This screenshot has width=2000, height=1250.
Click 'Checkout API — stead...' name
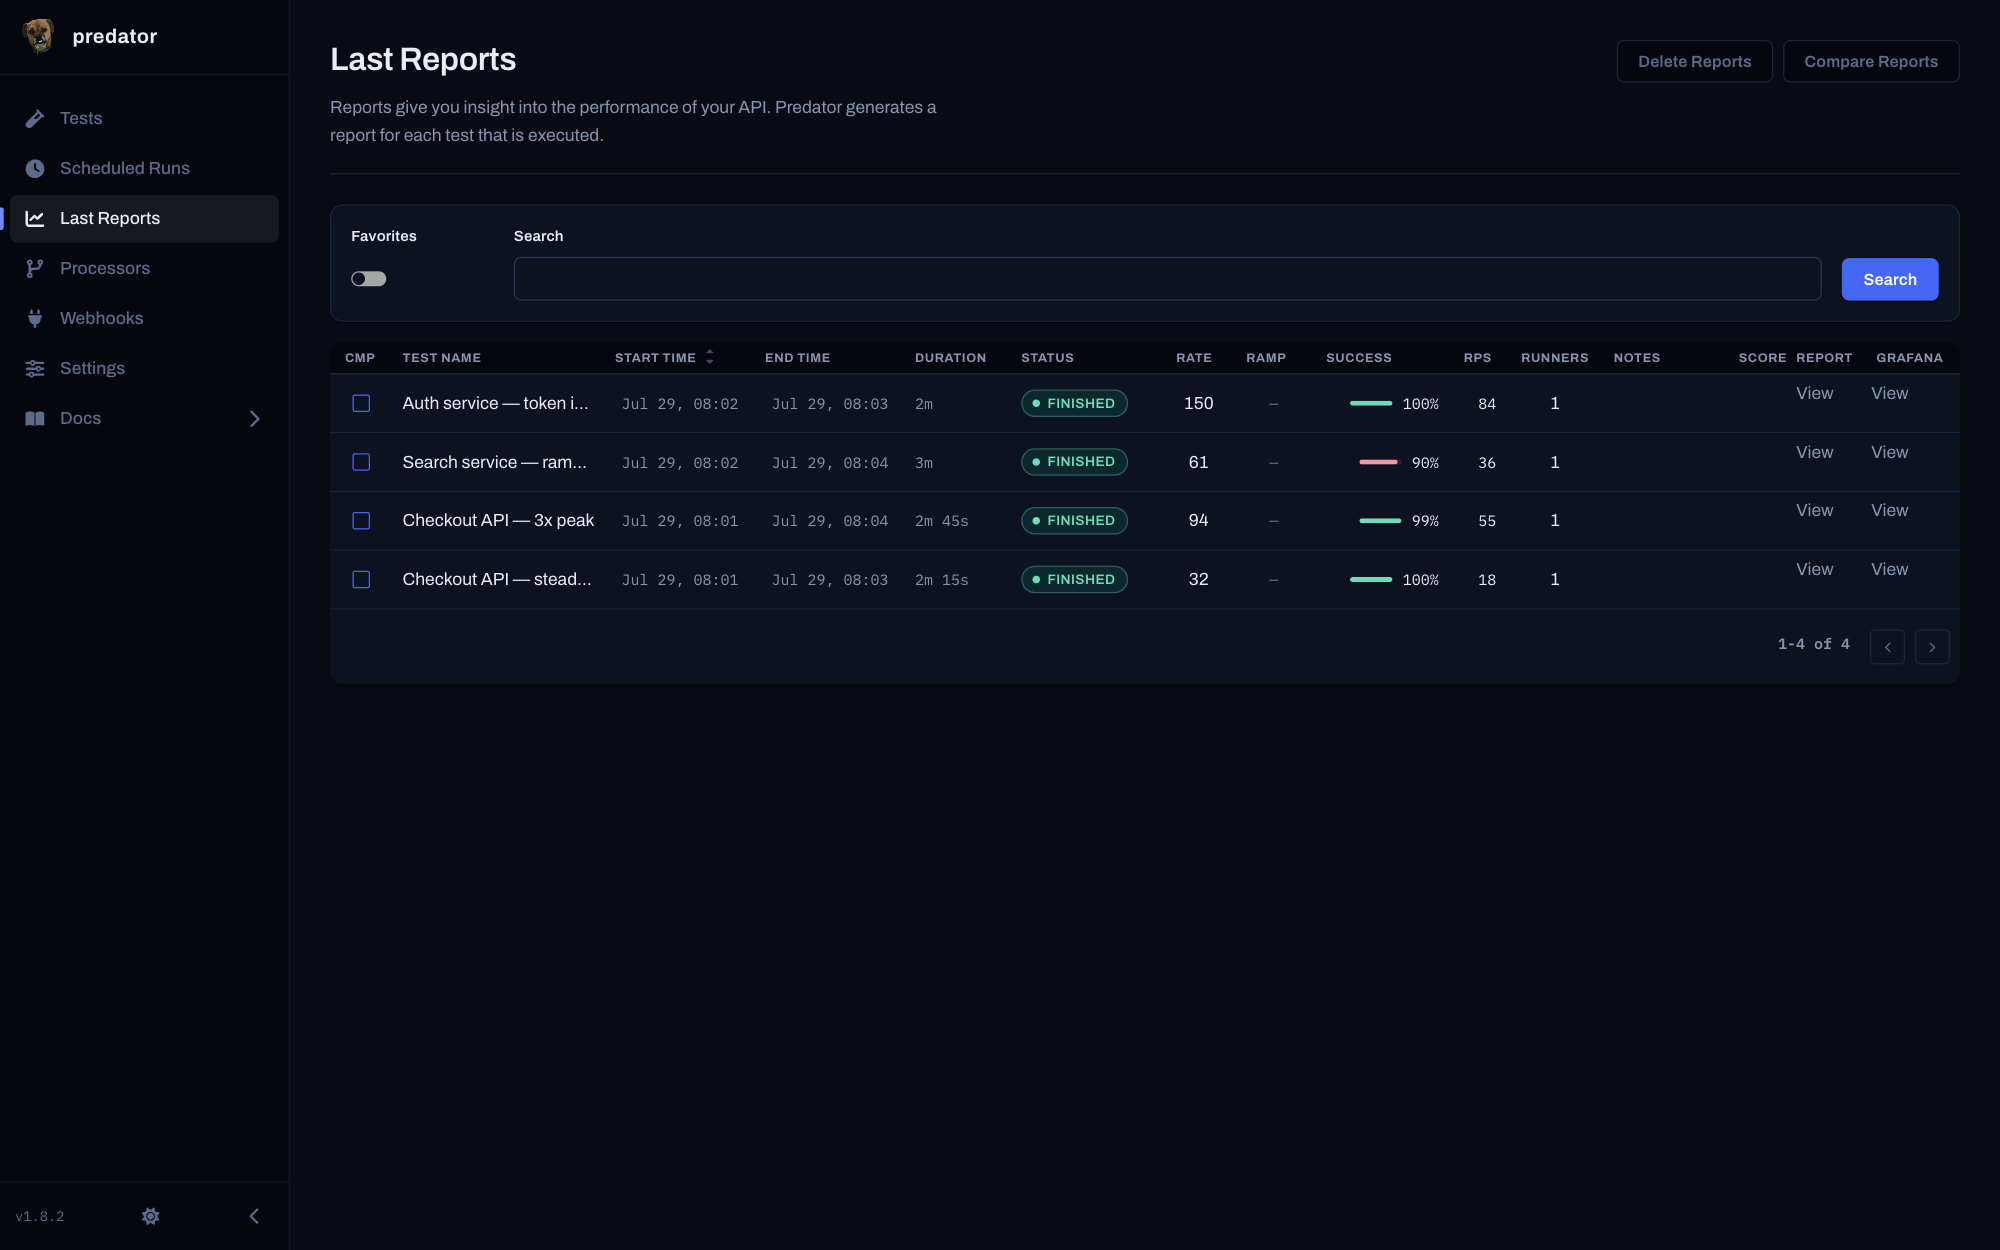point(496,579)
